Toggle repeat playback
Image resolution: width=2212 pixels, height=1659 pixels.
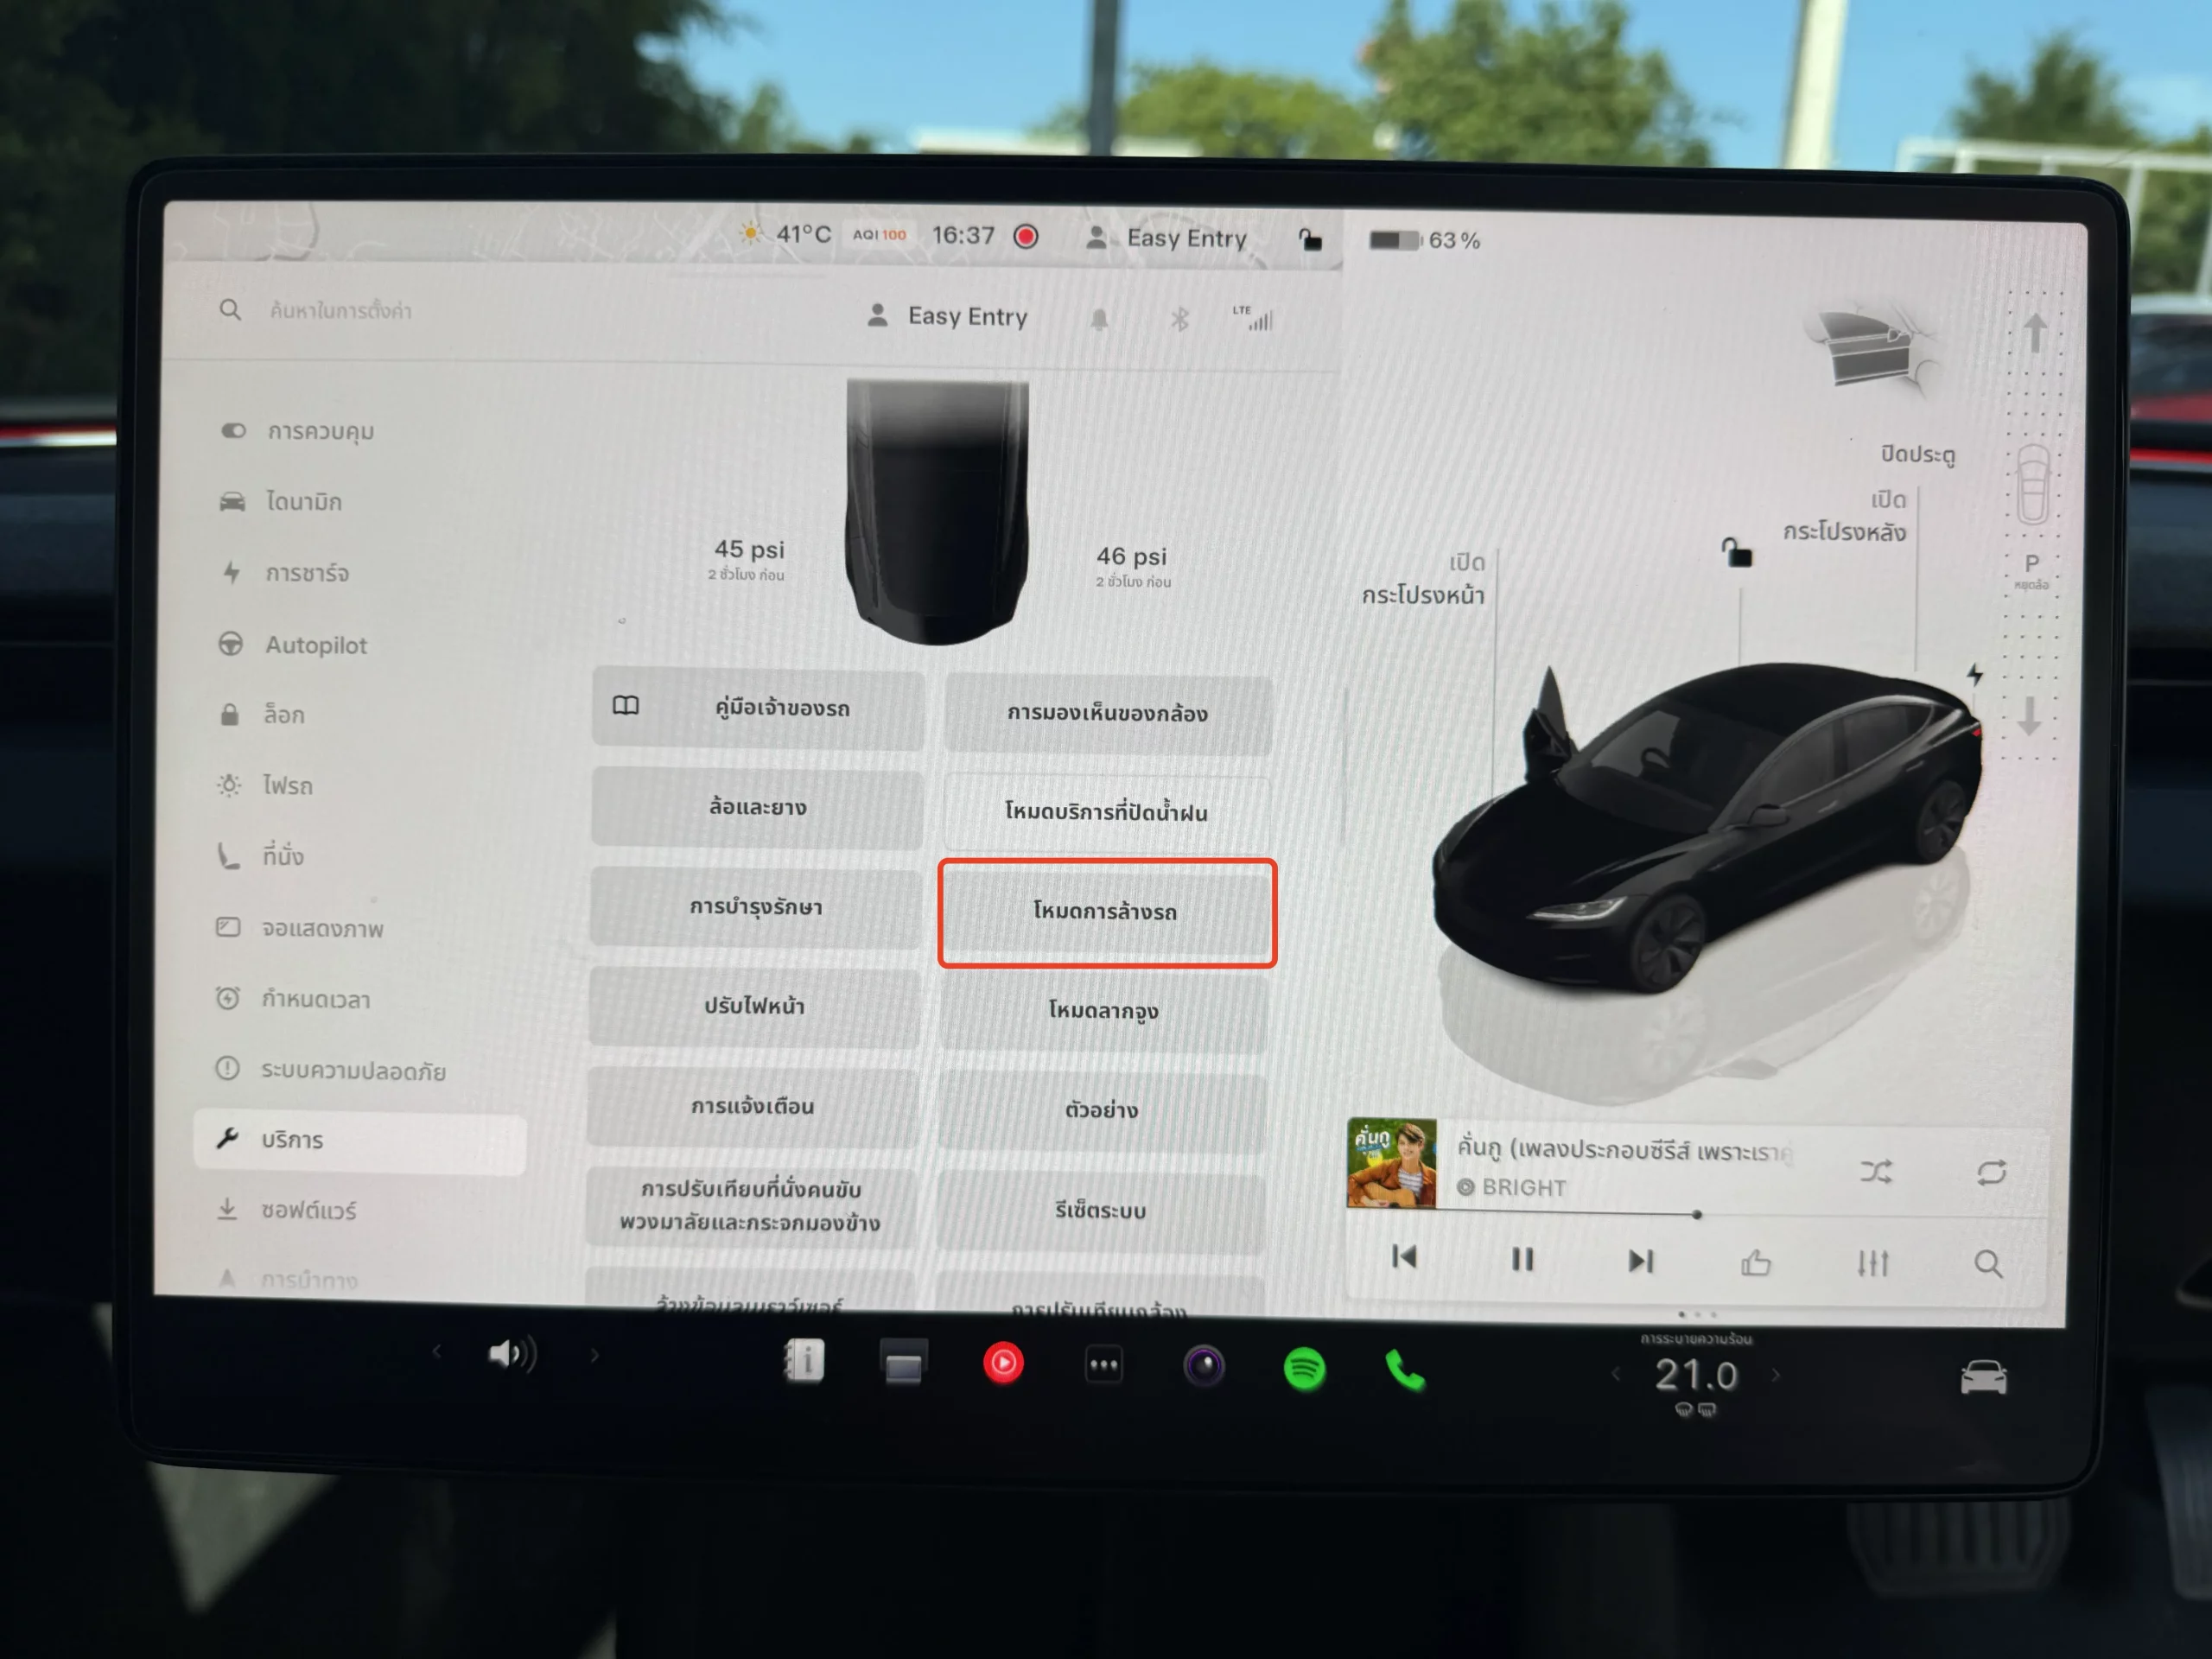pos(1991,1172)
